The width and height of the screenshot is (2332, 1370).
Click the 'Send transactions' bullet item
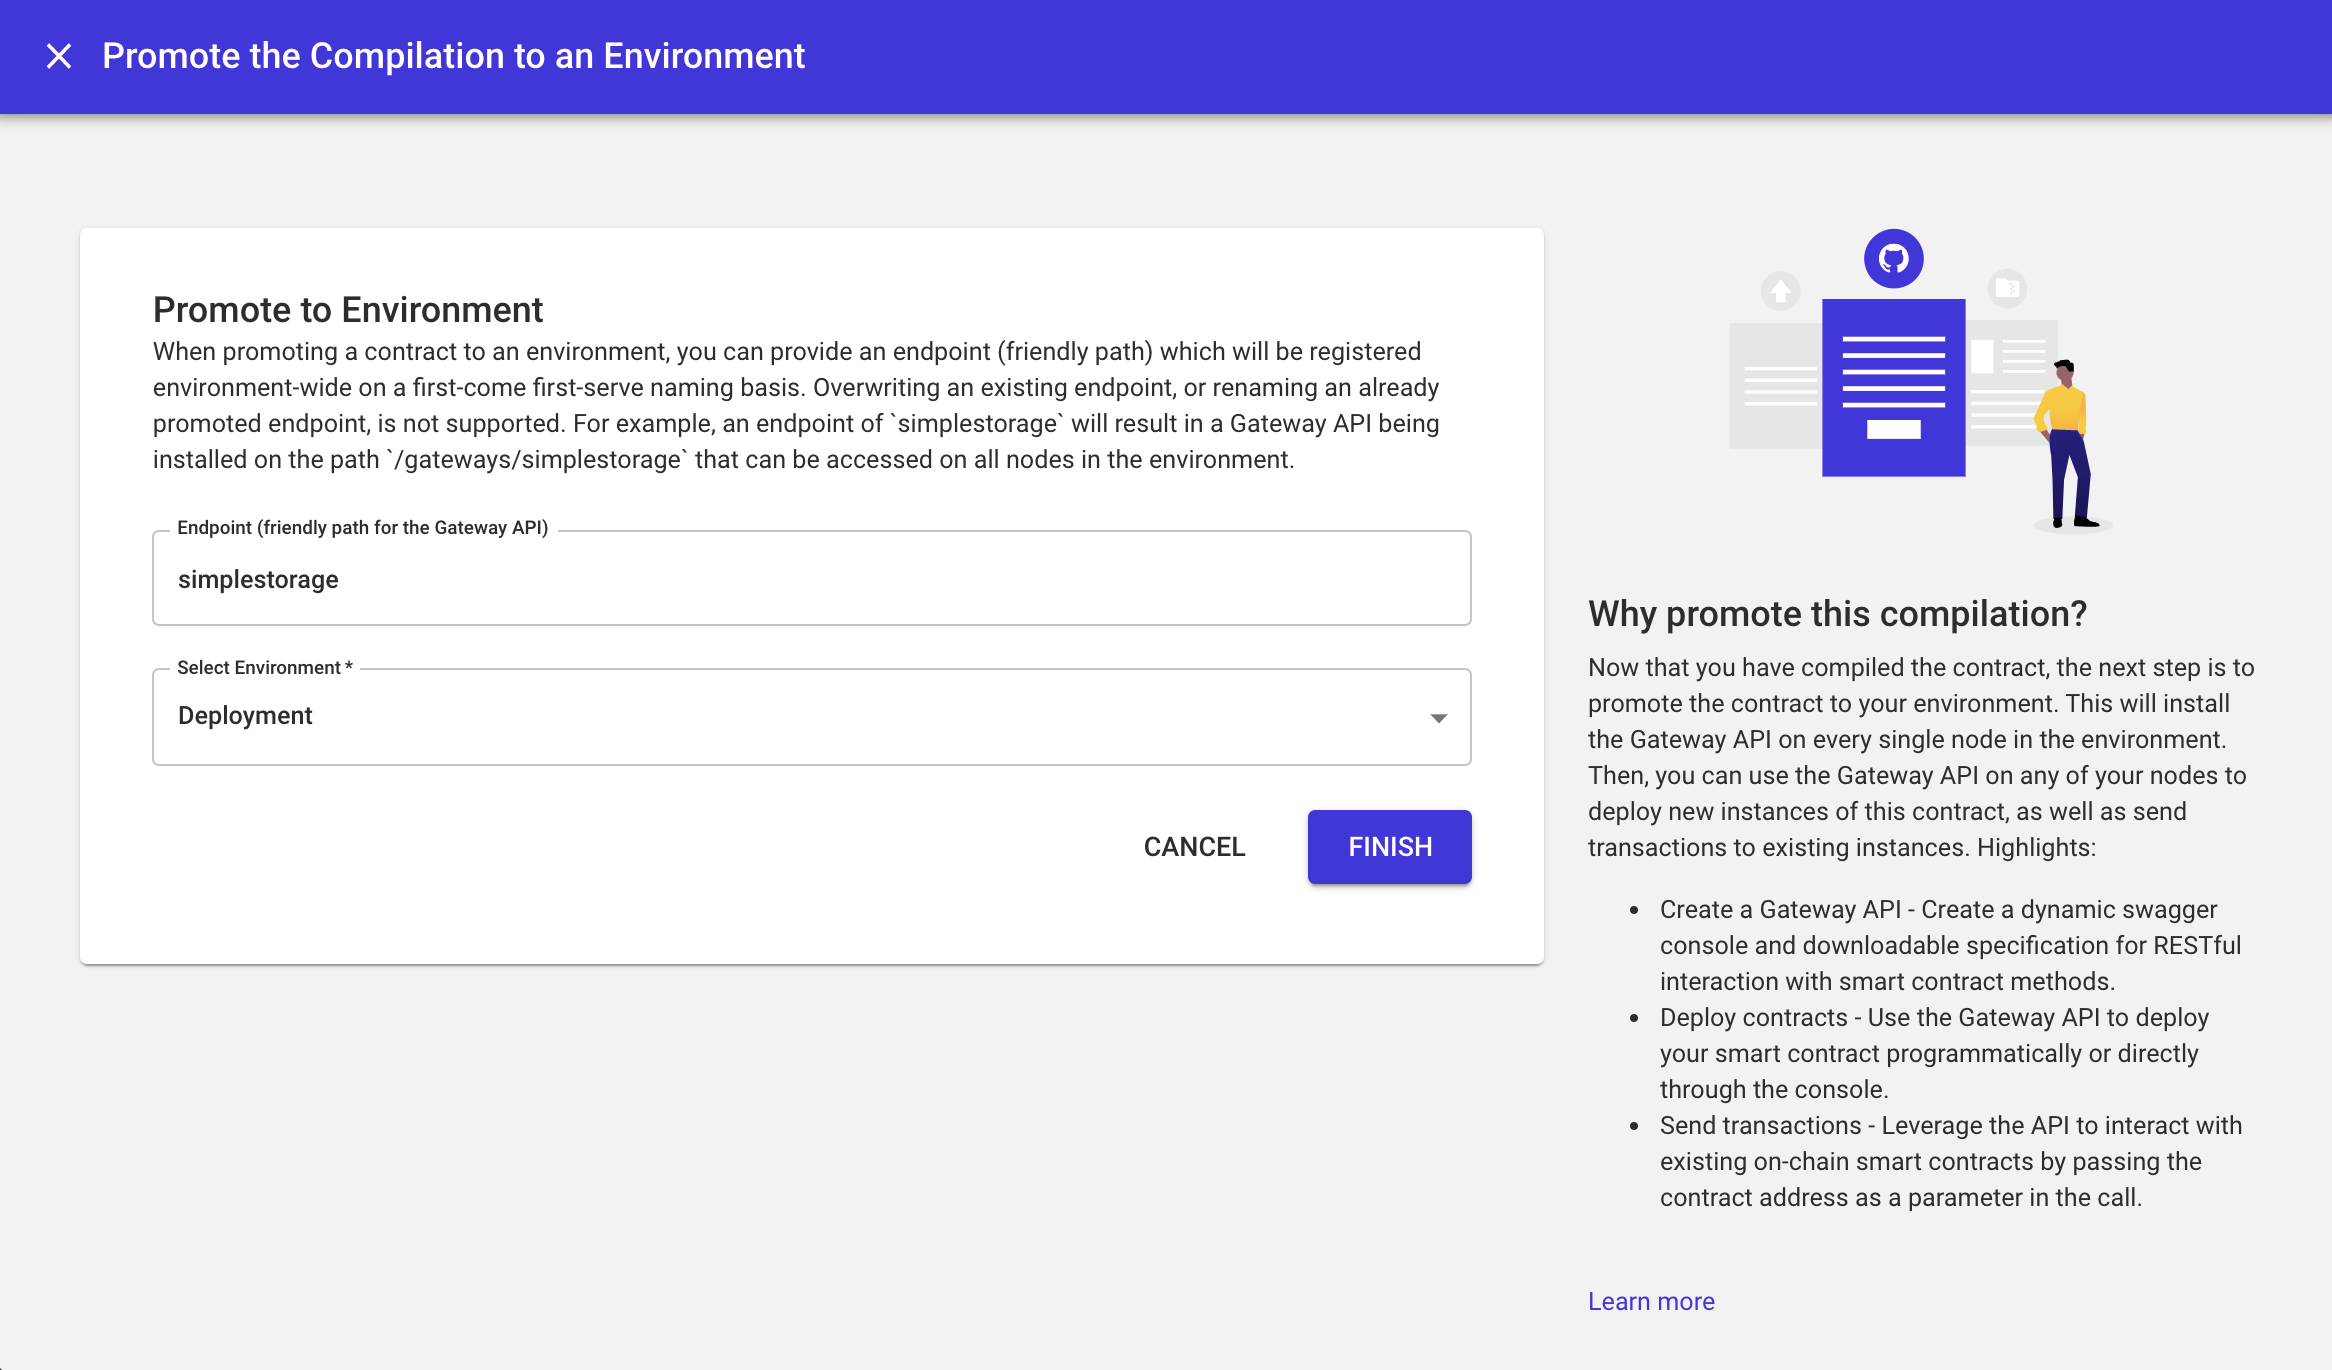point(1951,1161)
